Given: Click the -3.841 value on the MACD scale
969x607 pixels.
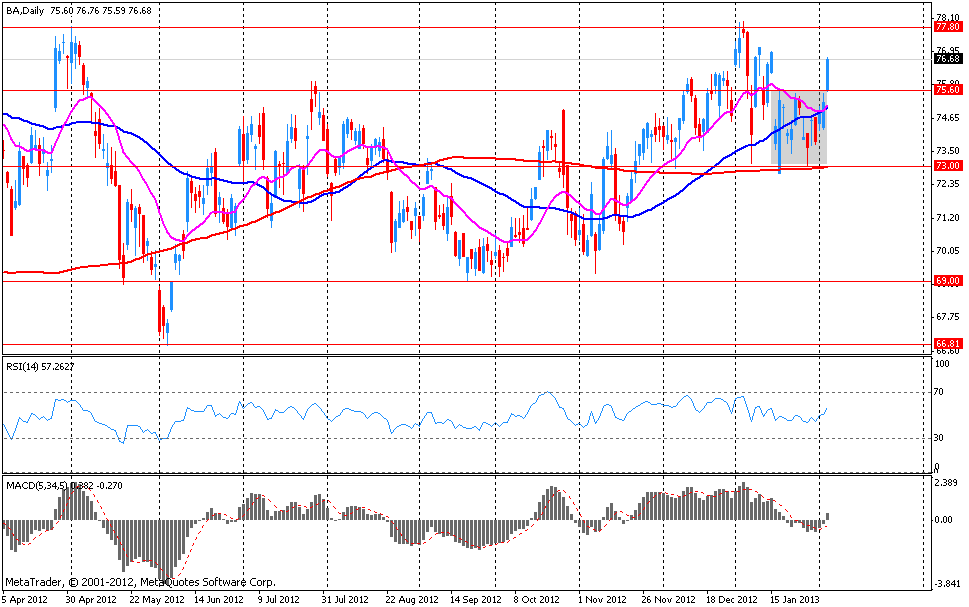Looking at the screenshot, I should click(x=945, y=584).
